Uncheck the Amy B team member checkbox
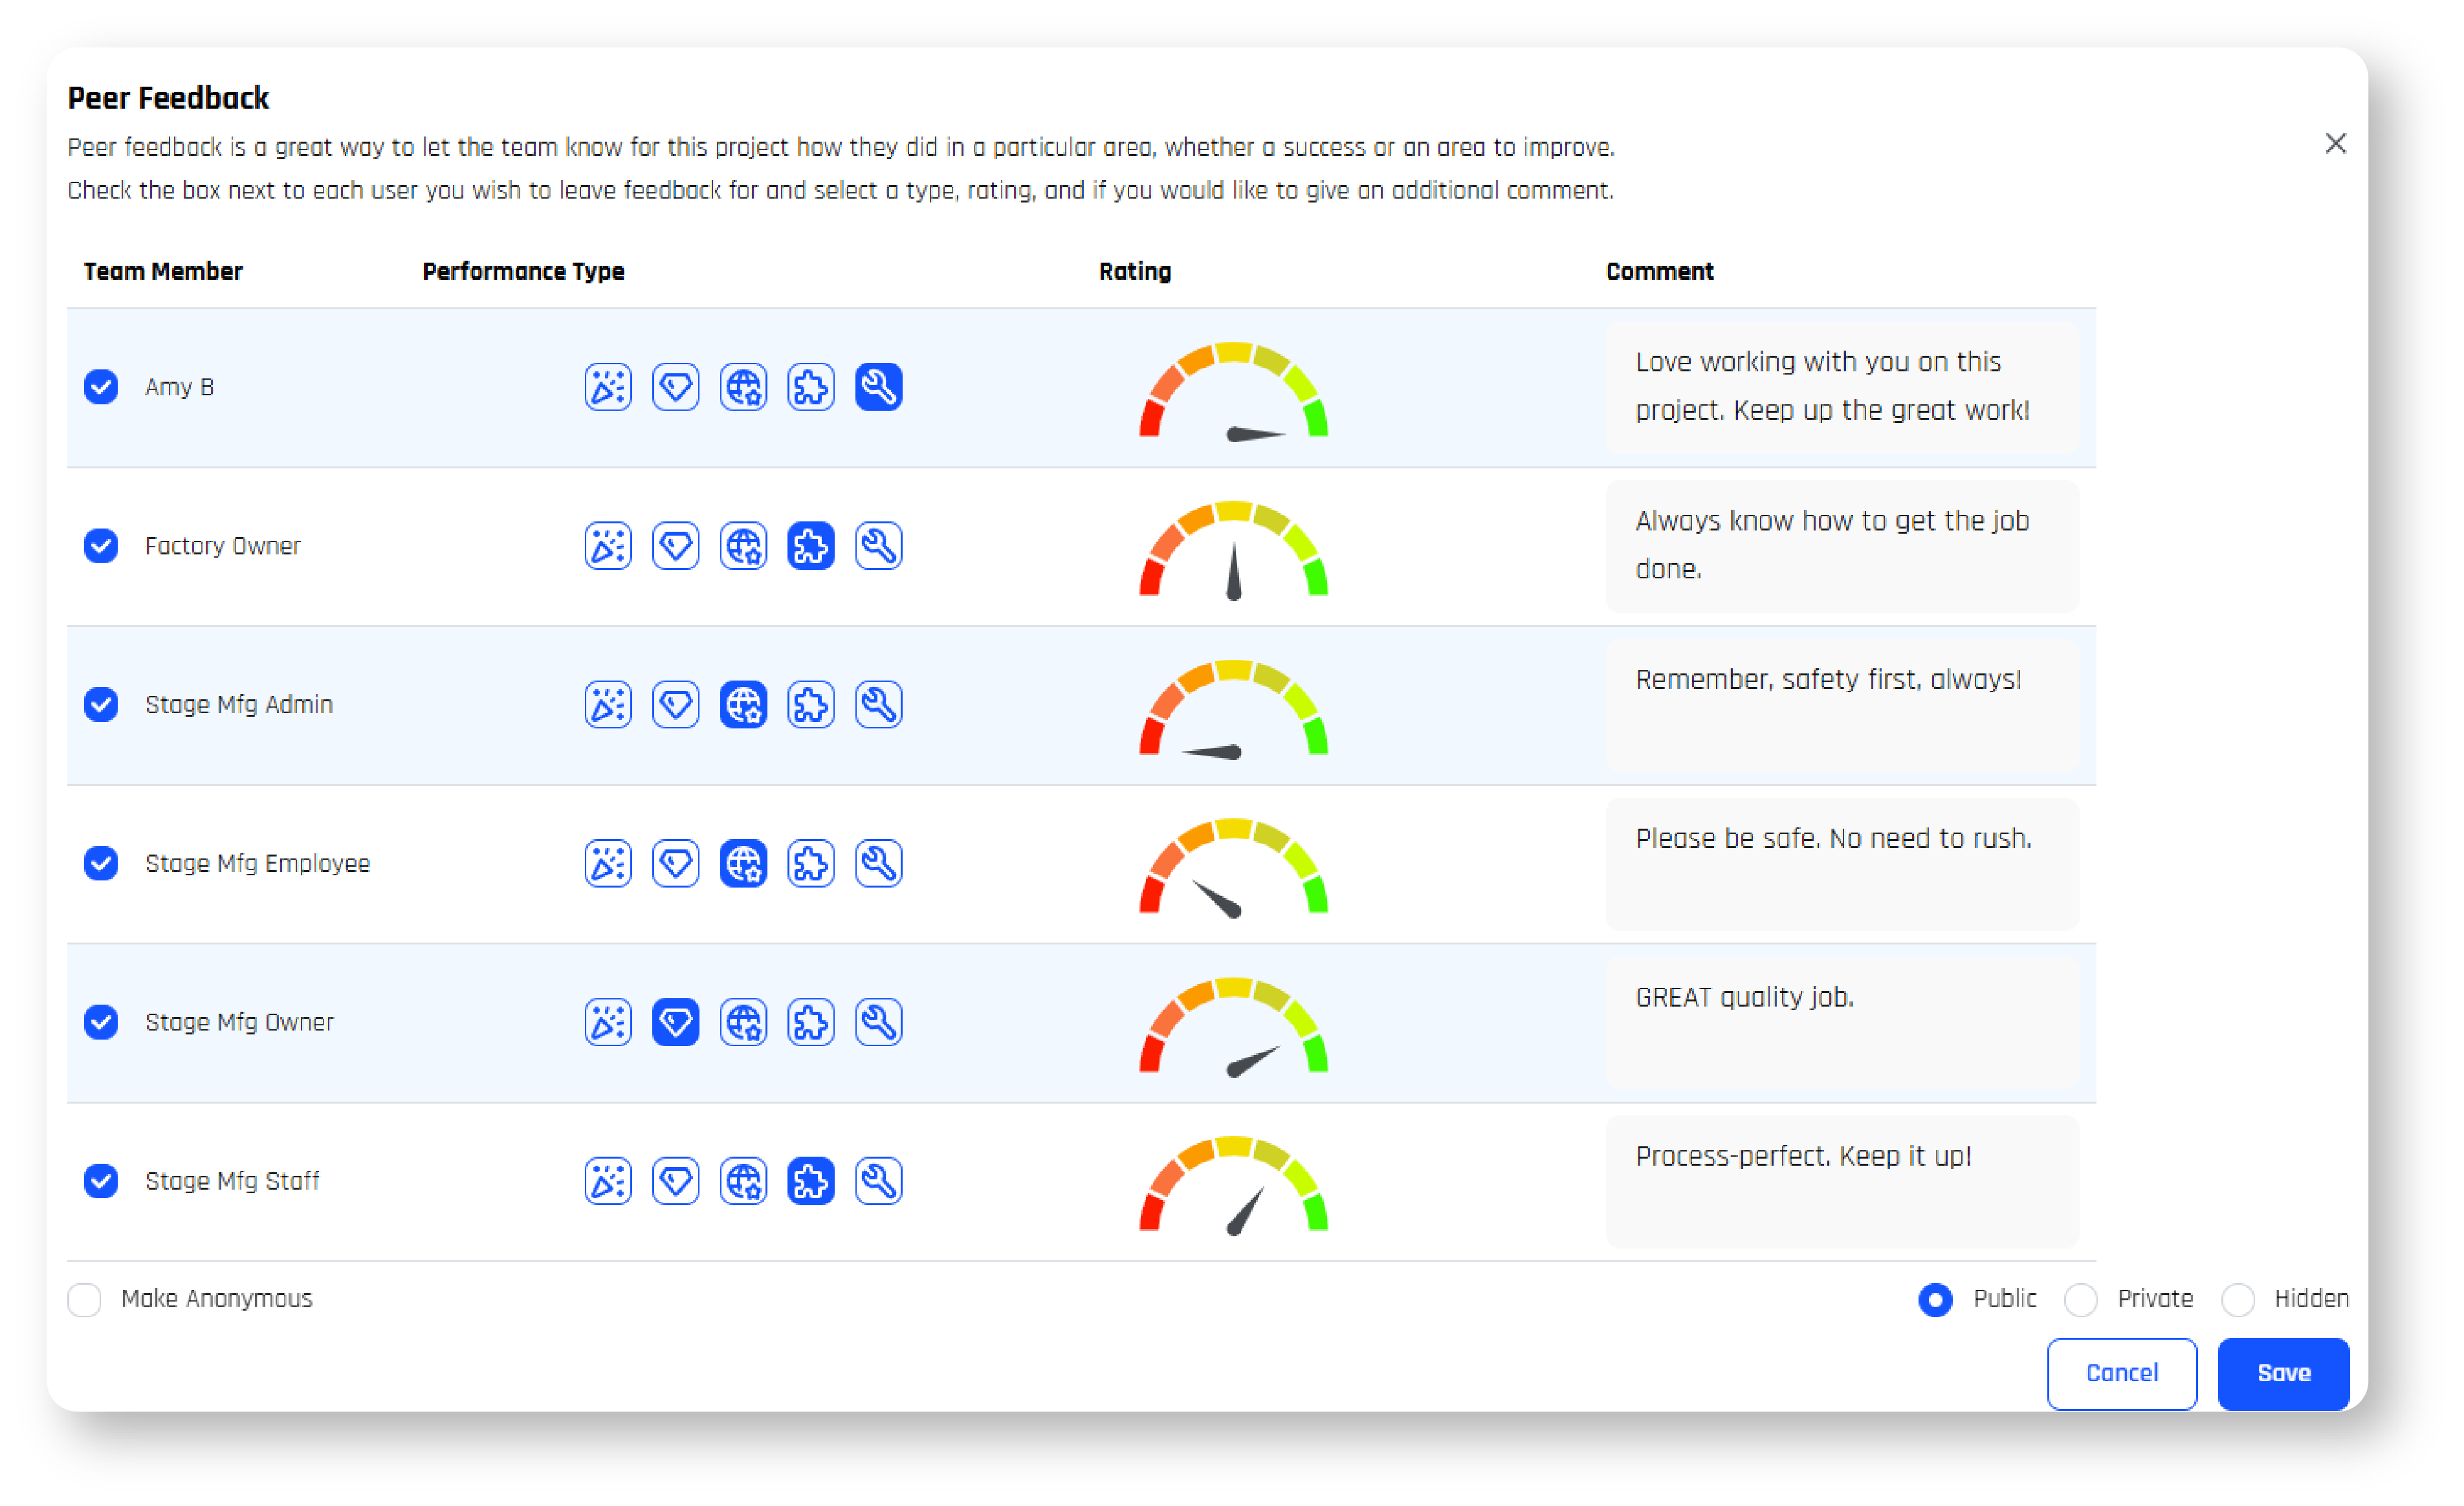 pyautogui.click(x=101, y=387)
